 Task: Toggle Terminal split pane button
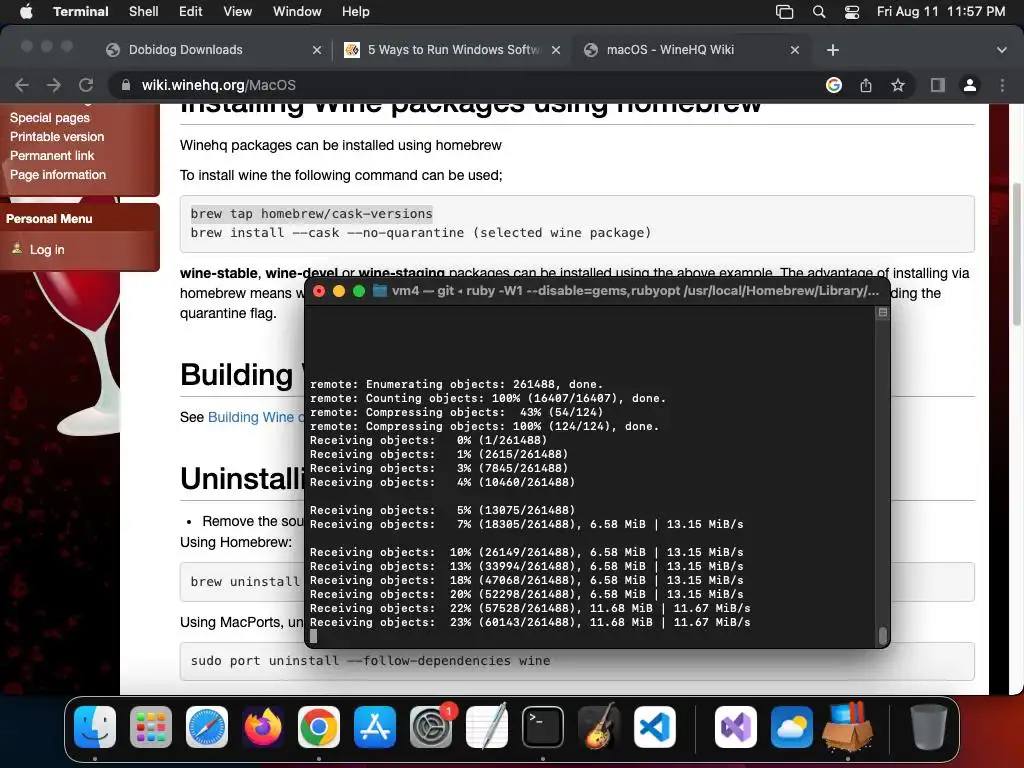[882, 312]
